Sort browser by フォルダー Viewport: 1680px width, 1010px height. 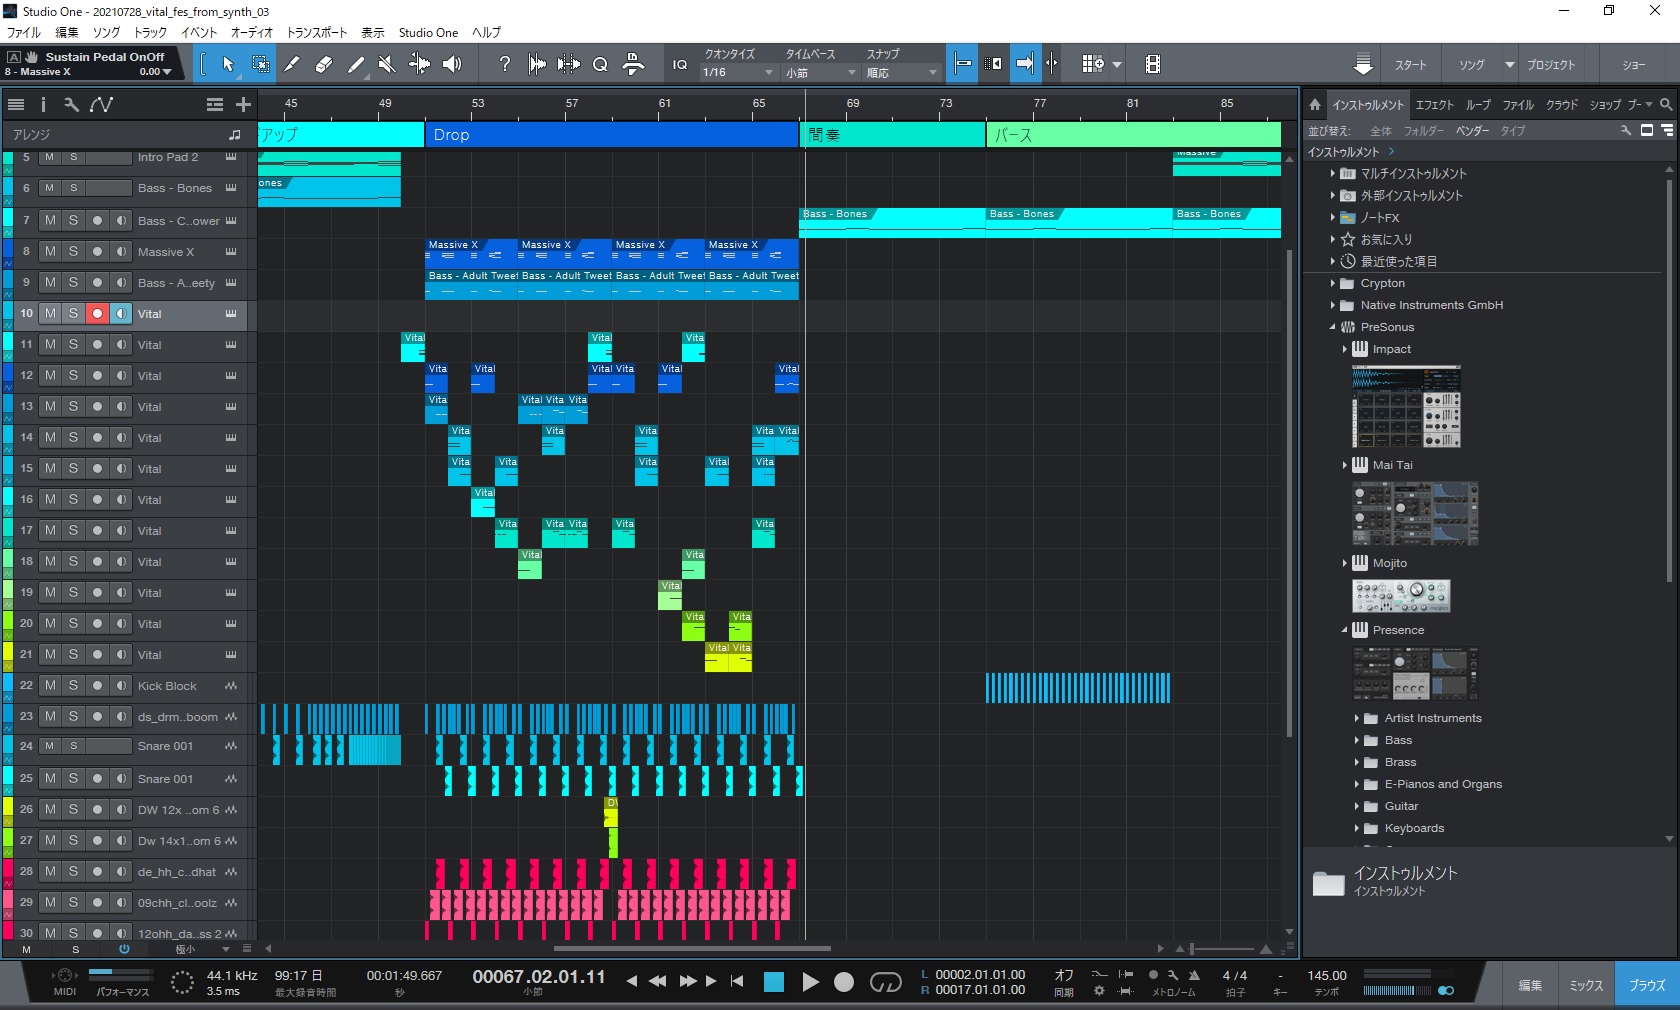1423,131
